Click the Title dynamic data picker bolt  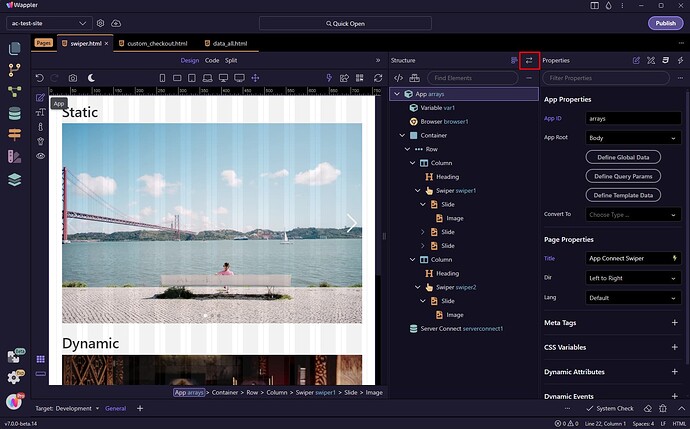[x=674, y=258]
